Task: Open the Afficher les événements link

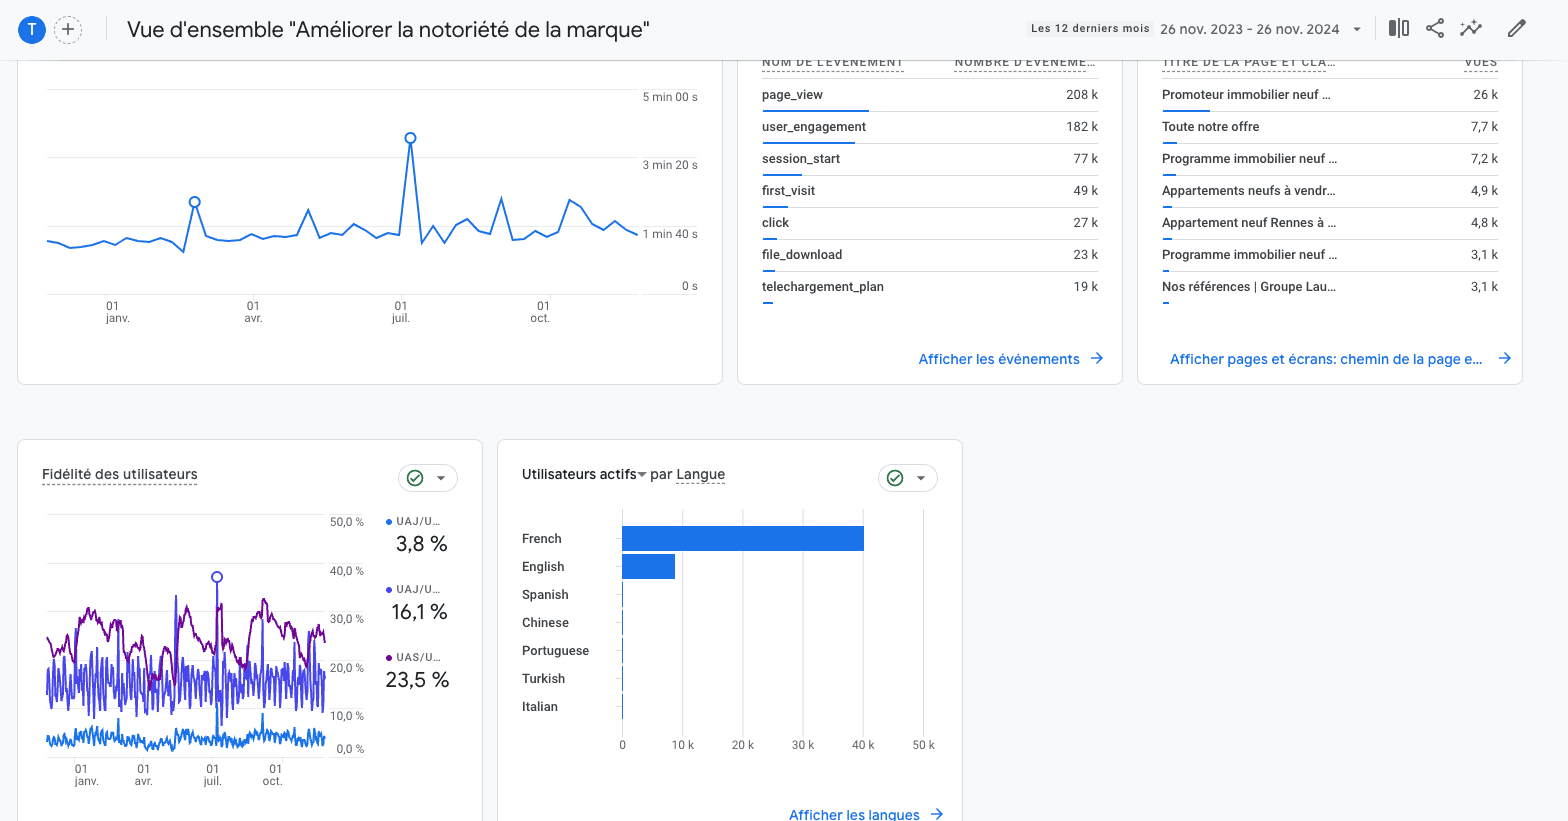Action: (998, 359)
